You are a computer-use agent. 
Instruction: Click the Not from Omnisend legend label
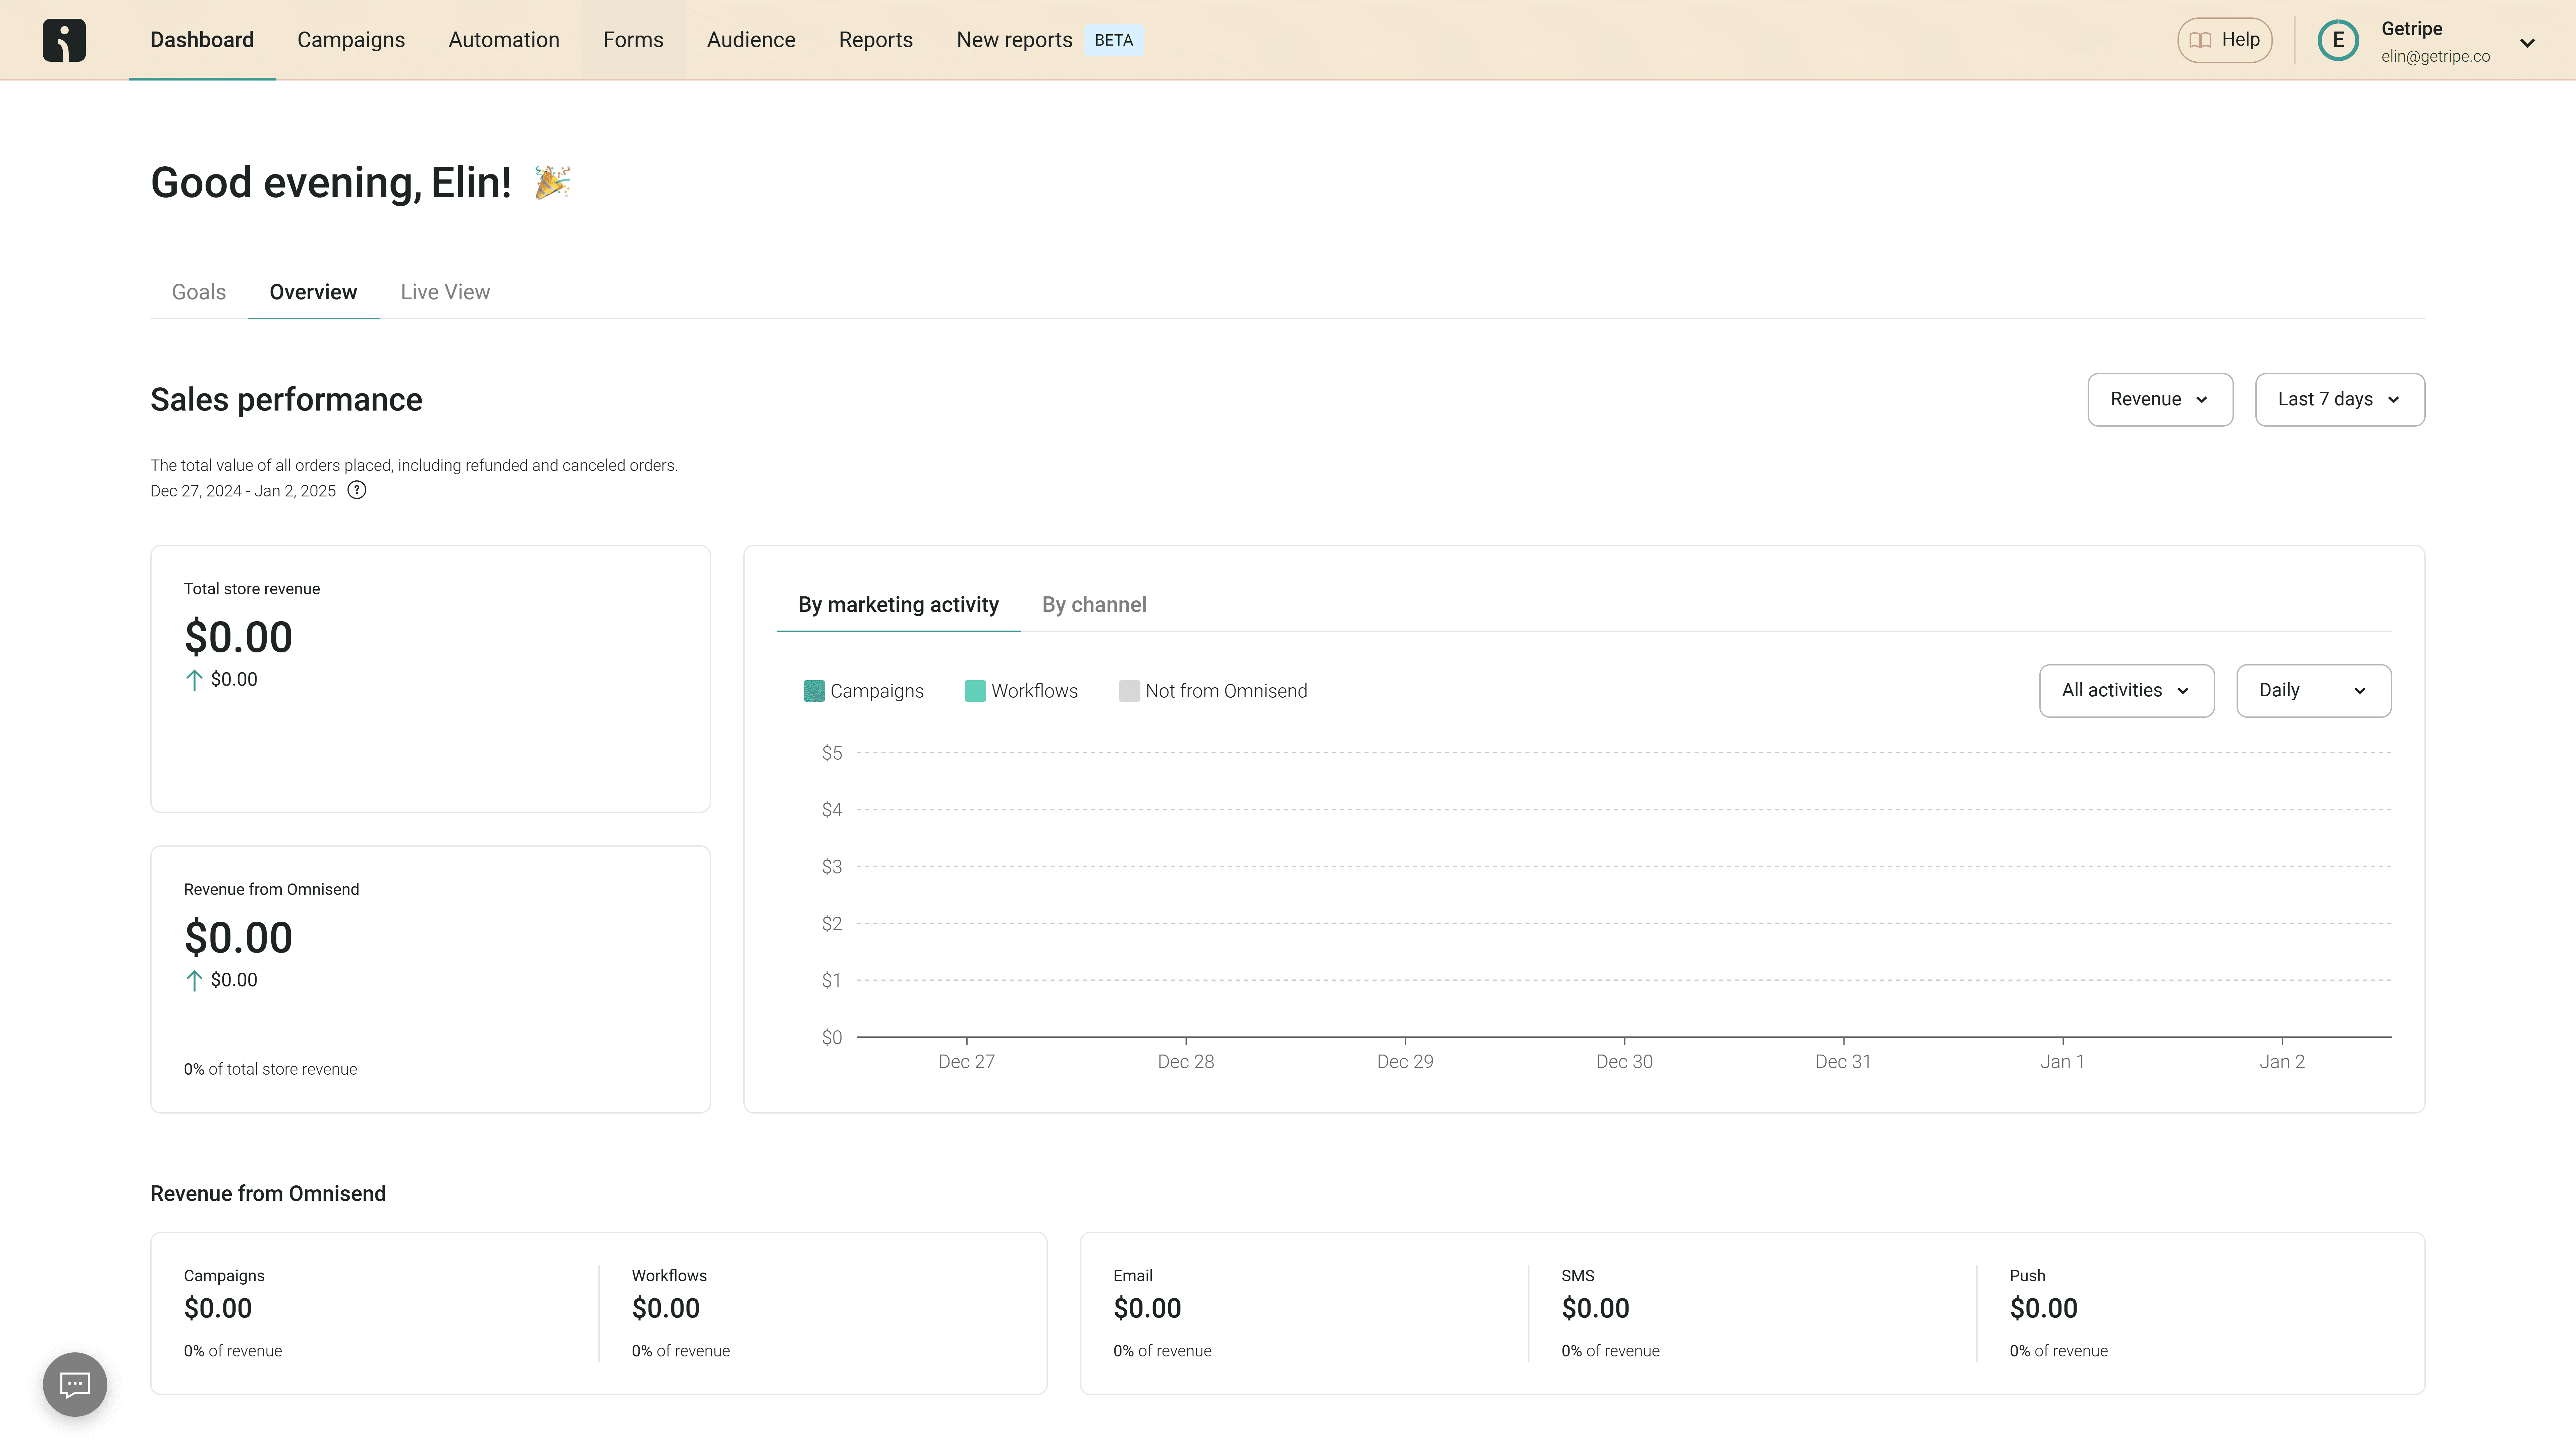1226,691
